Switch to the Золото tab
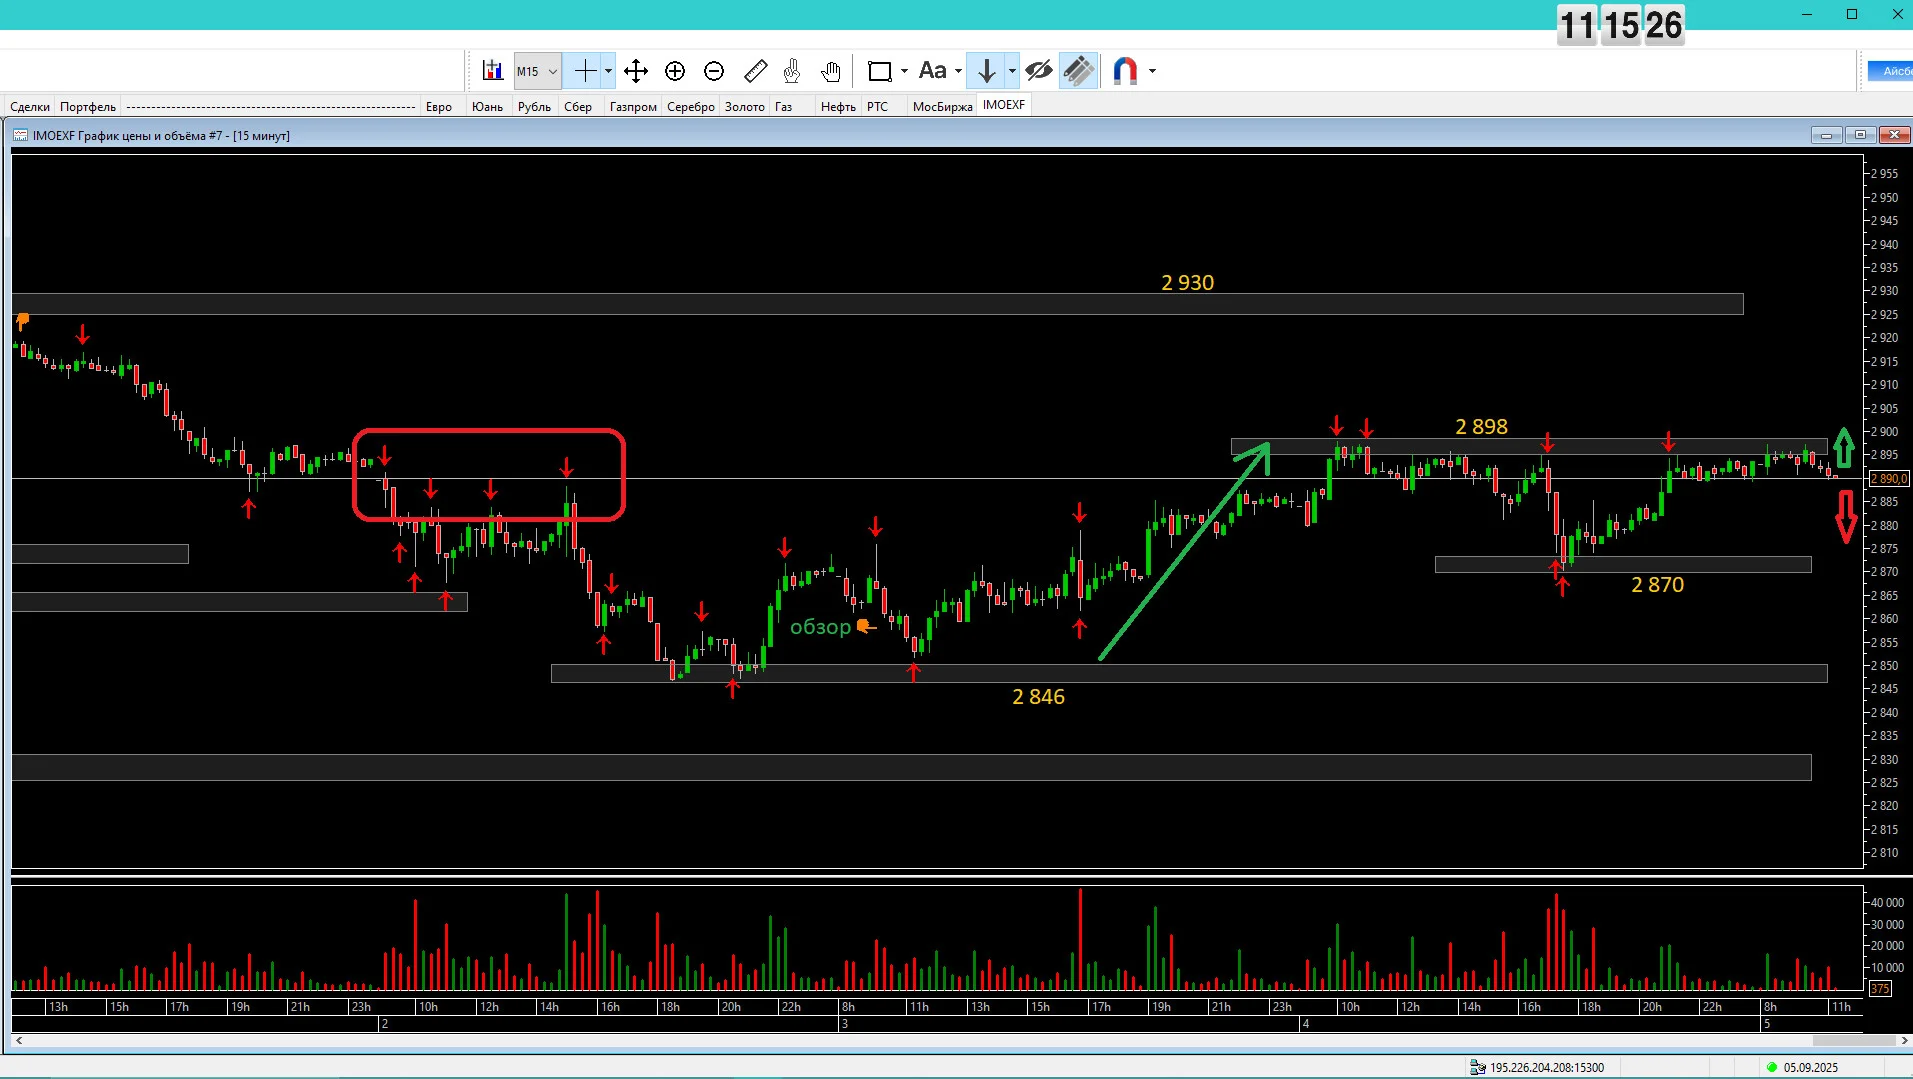1913x1079 pixels. (x=745, y=107)
